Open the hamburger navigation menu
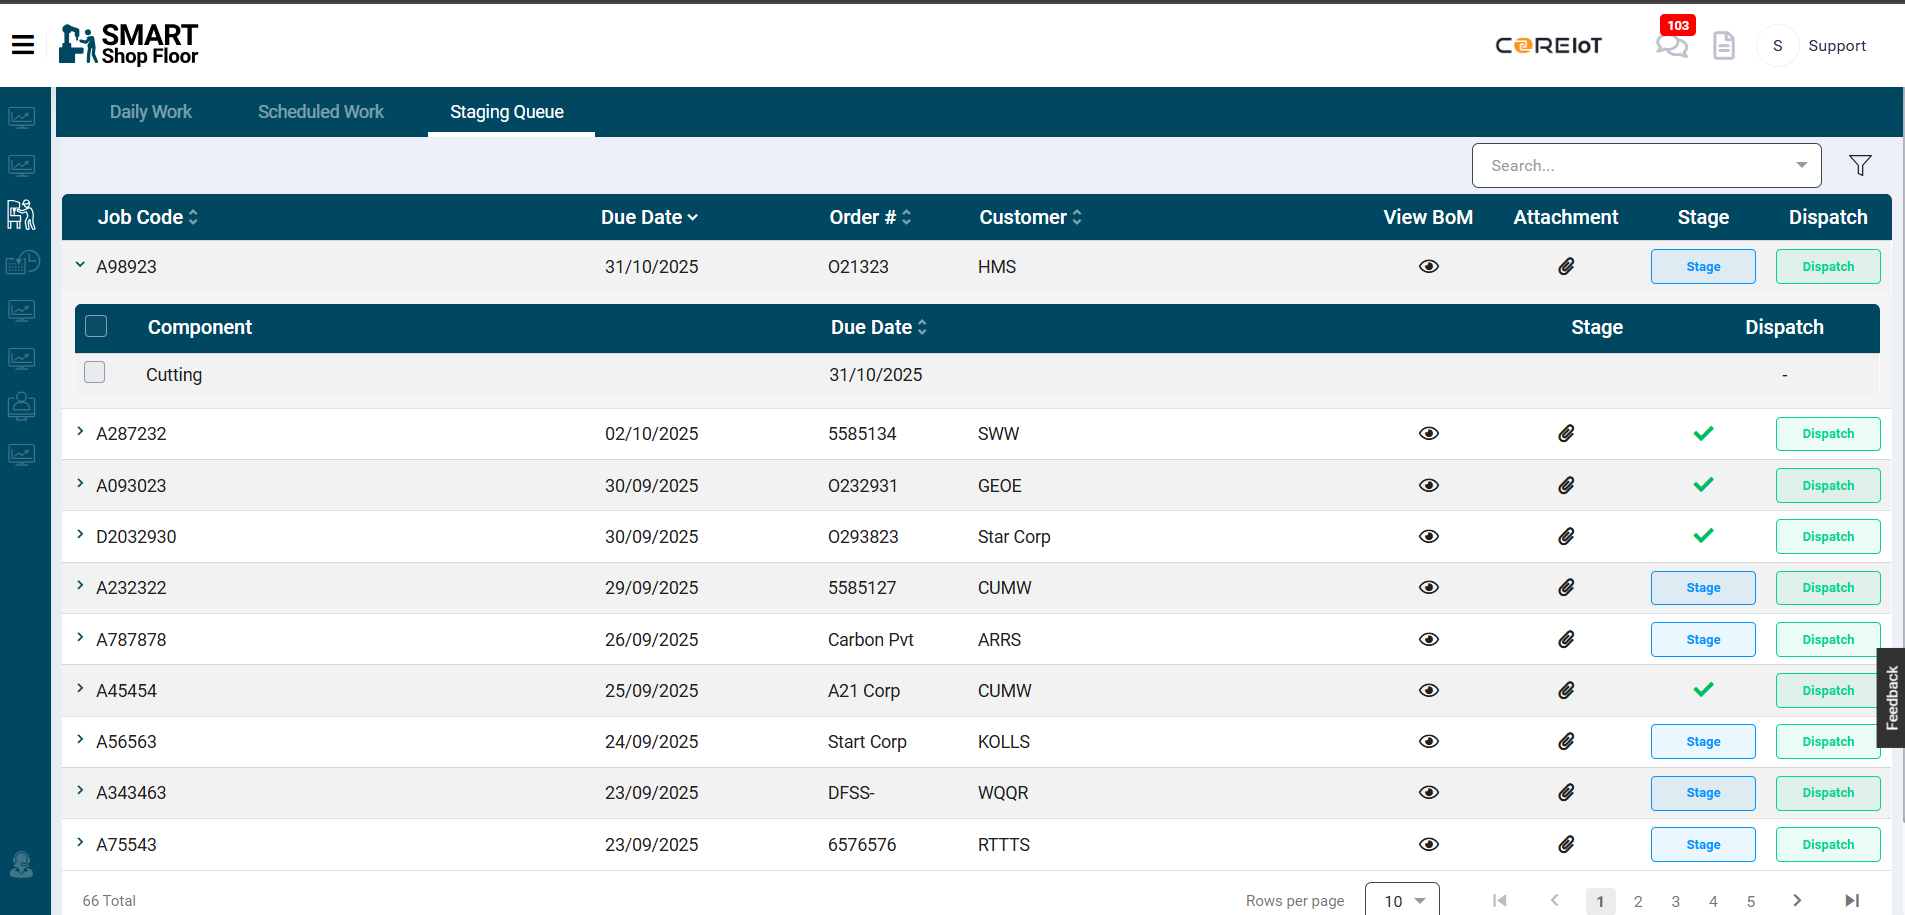 click(22, 44)
